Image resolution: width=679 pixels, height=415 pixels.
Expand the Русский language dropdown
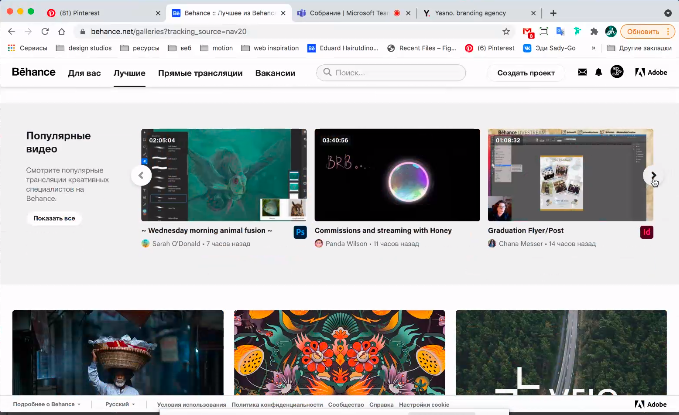pyautogui.click(x=124, y=404)
